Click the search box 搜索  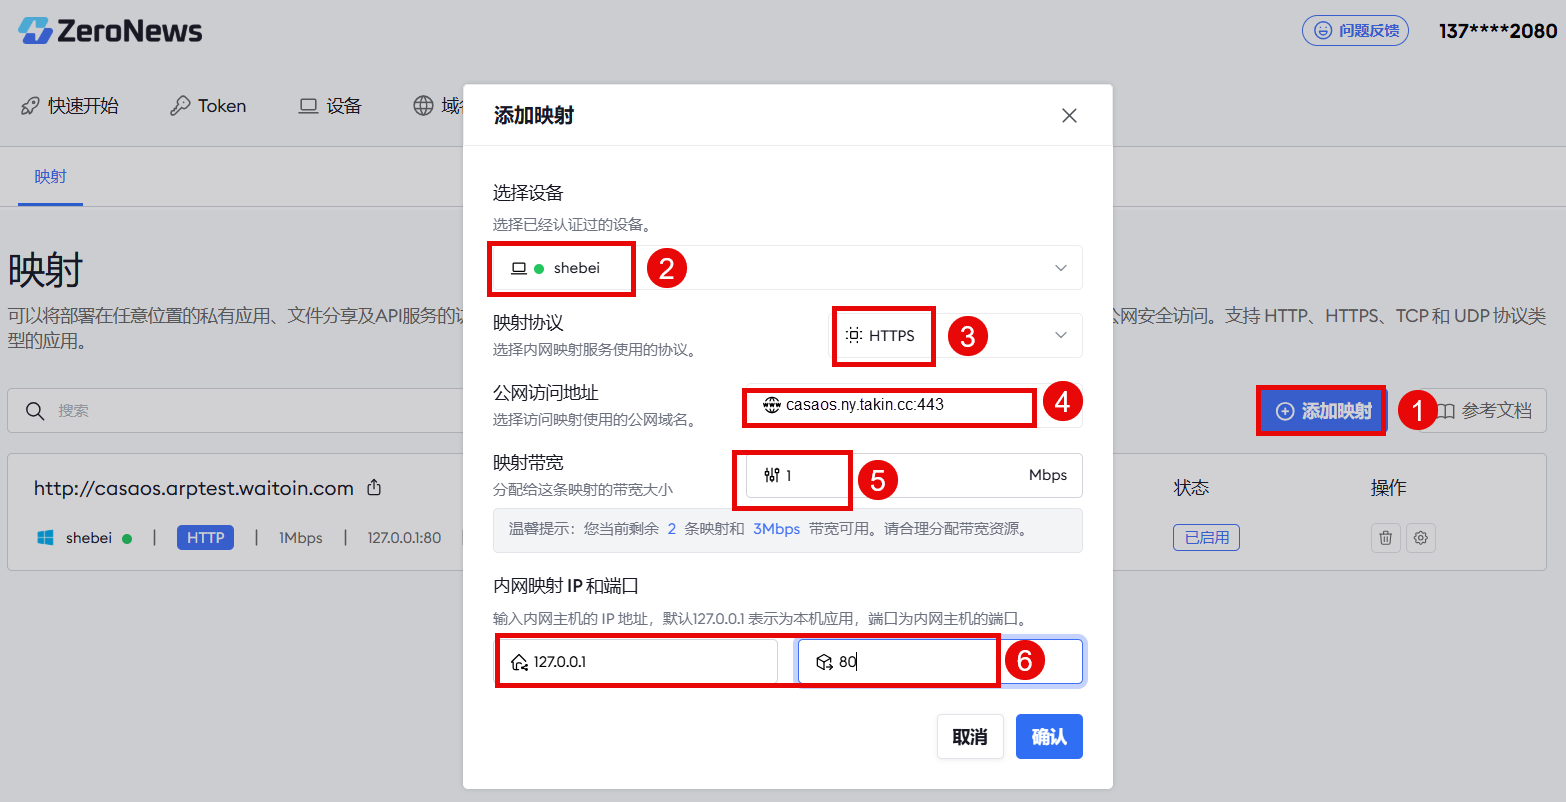[235, 411]
